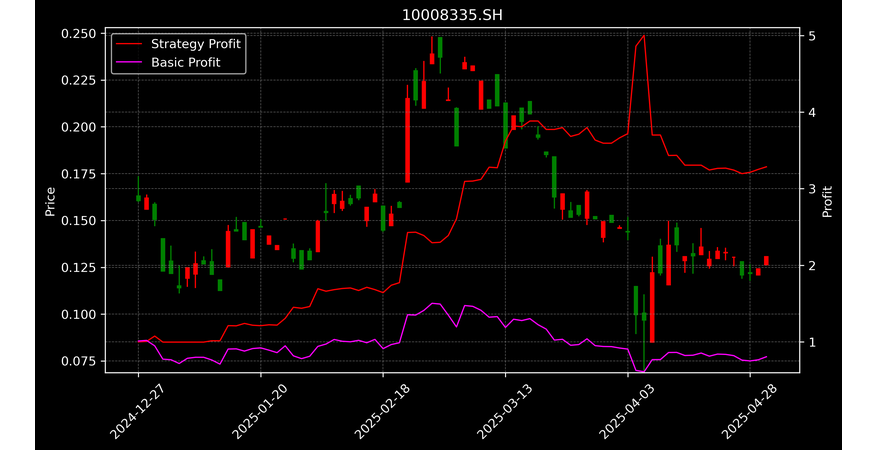Viewport: 878px width, 450px height.
Task: Click the 0.125 price tick label
Action: (79, 268)
